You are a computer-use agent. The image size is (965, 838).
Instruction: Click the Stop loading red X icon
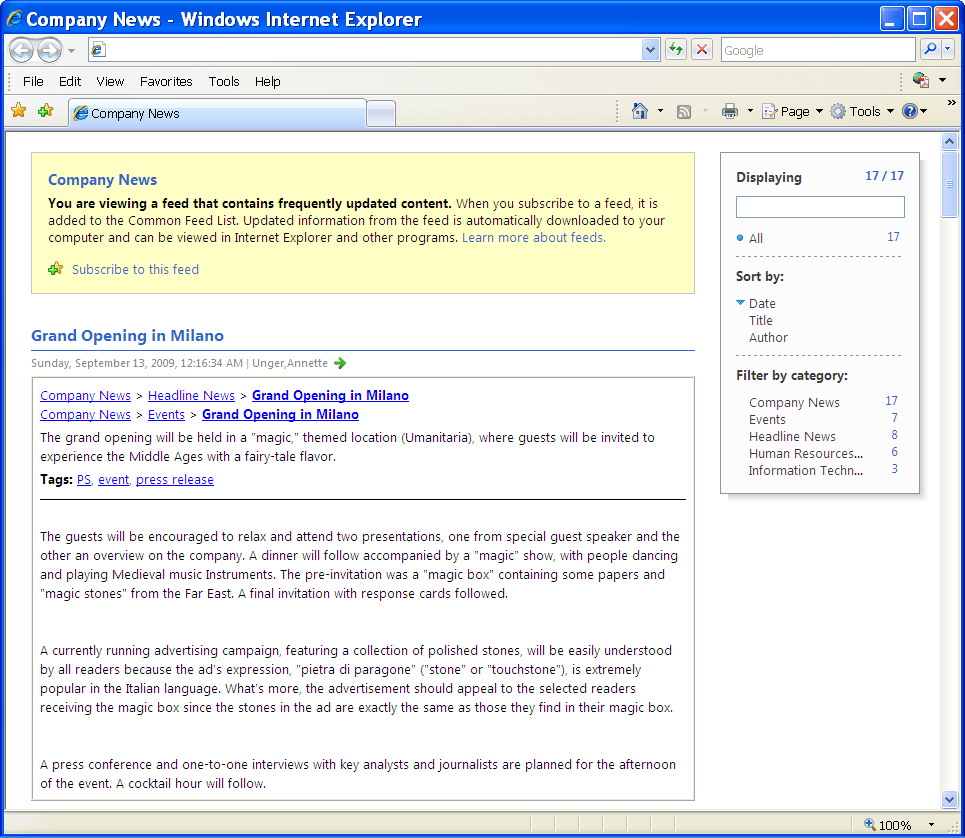[x=700, y=48]
